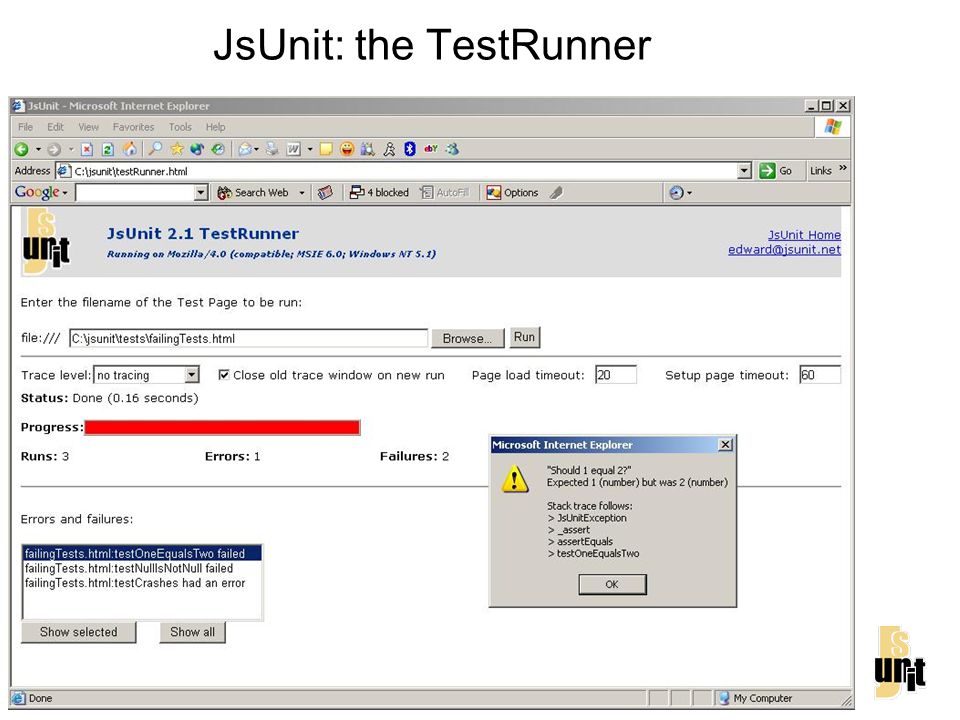Click the 4 blocked popup blocker button
Screen dimensions: 960x720
tap(379, 193)
